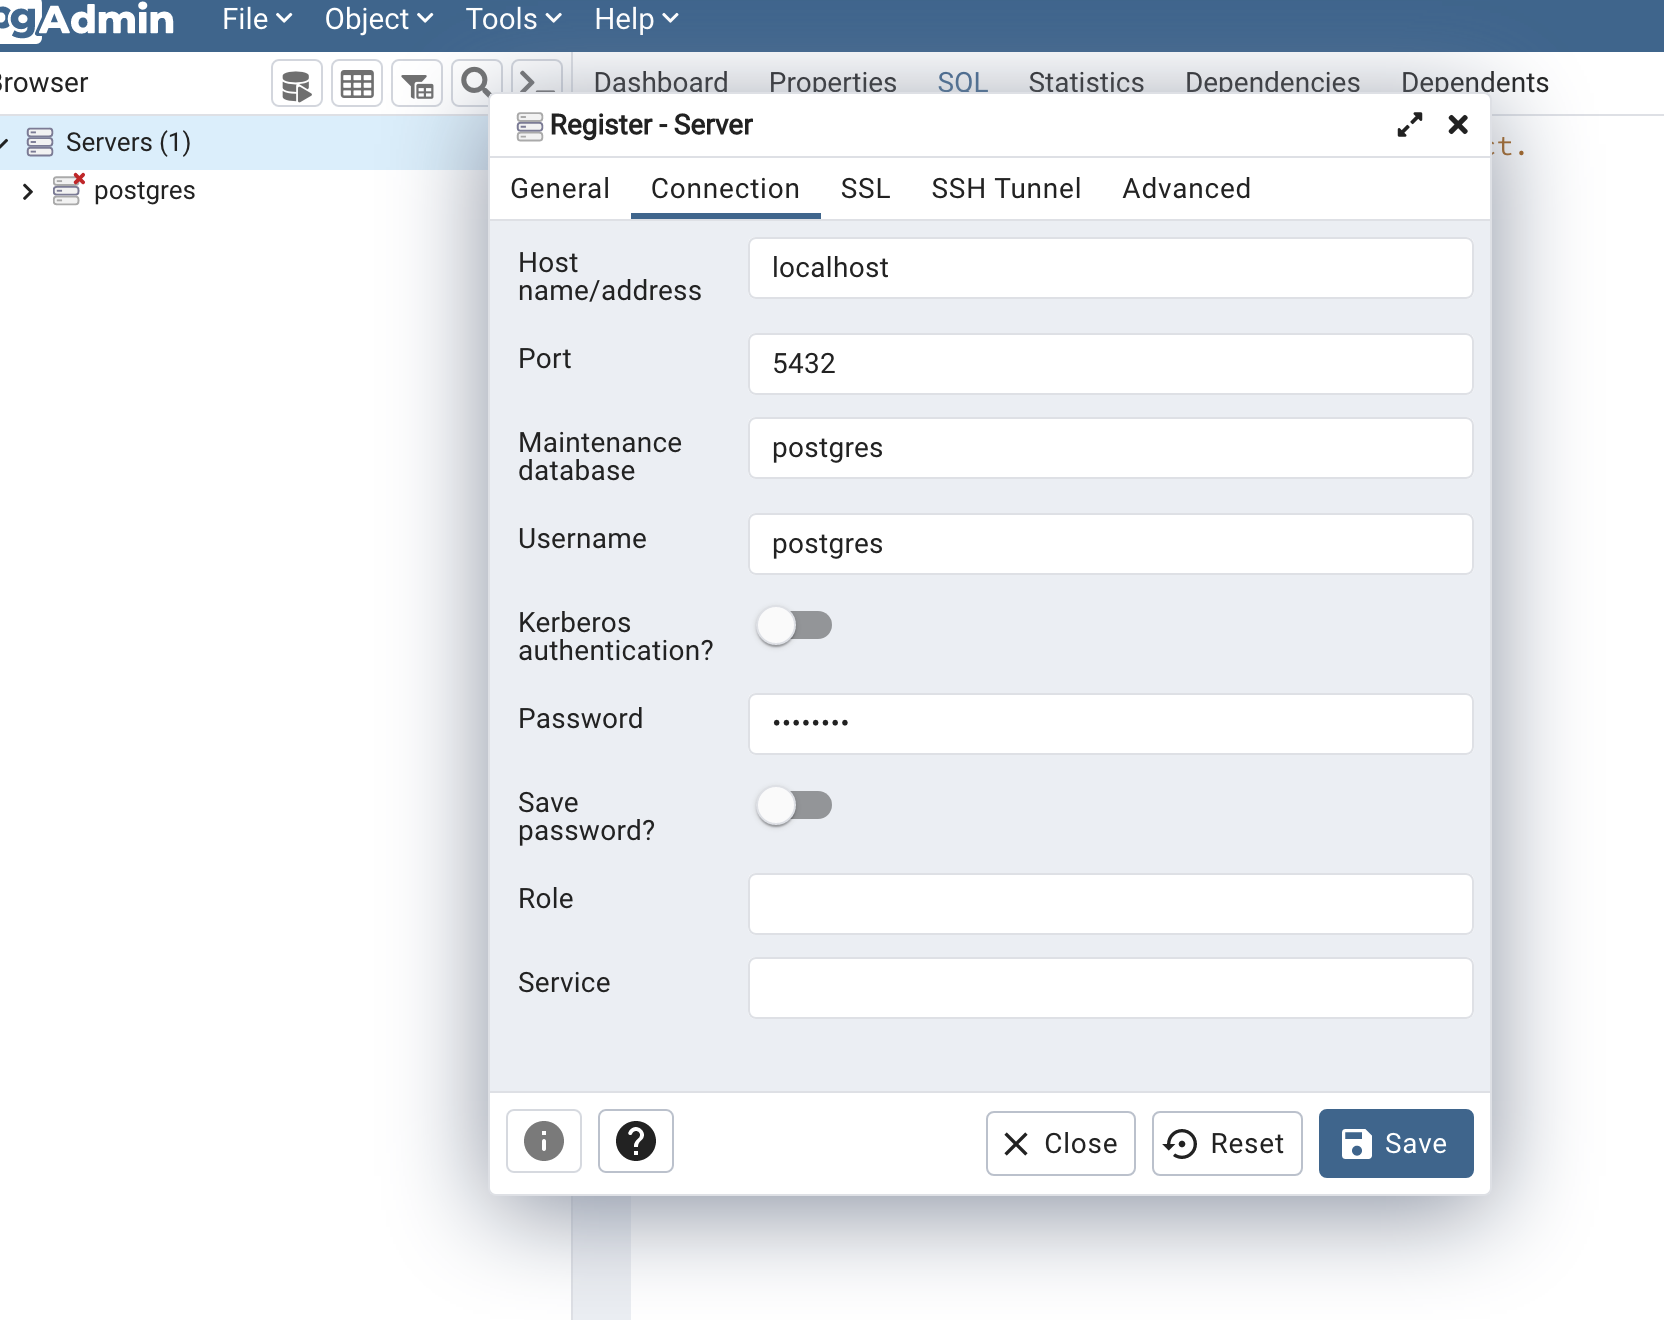The height and width of the screenshot is (1320, 1664).
Task: Click the Query Tool database icon
Action: click(296, 85)
